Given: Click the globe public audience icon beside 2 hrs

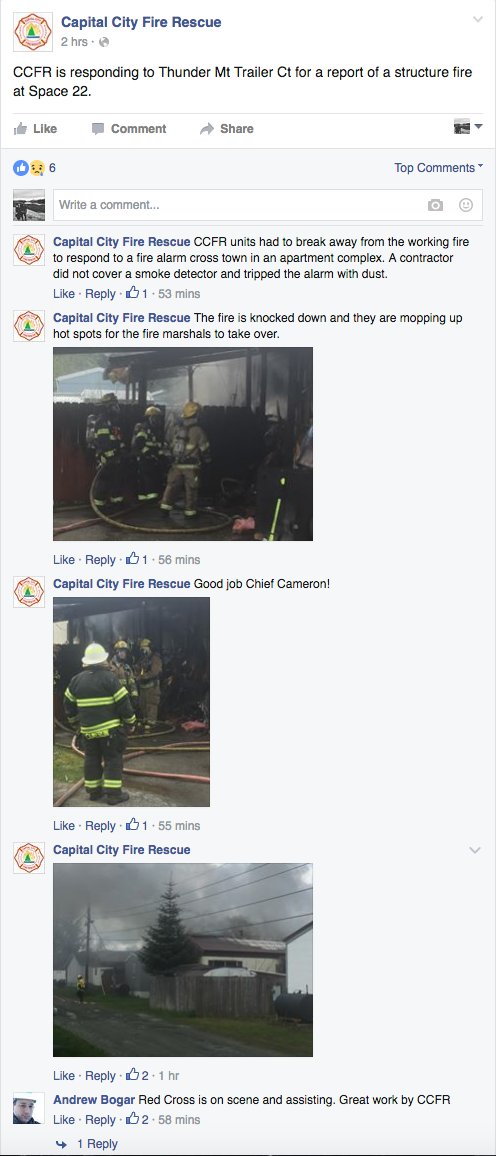Looking at the screenshot, I should pos(103,42).
